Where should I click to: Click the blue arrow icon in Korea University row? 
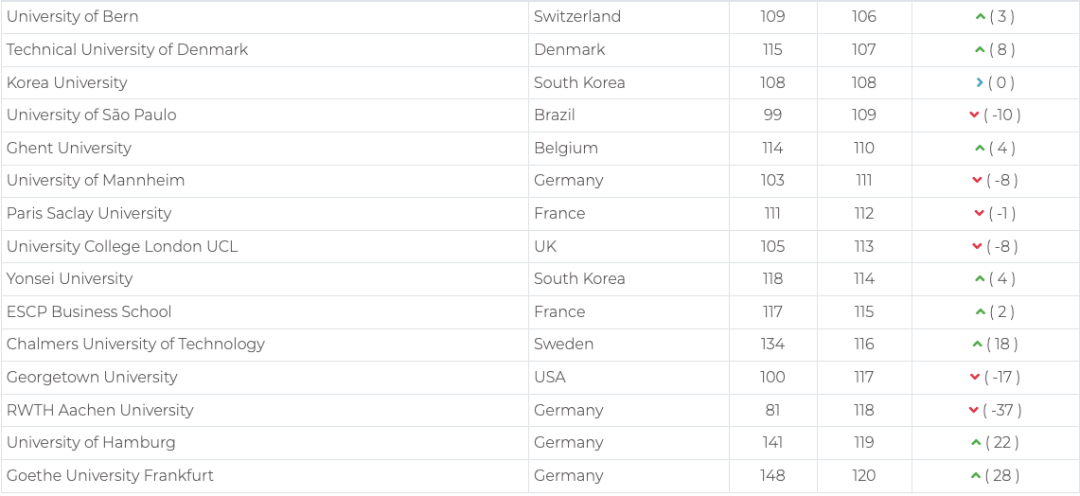coord(980,83)
